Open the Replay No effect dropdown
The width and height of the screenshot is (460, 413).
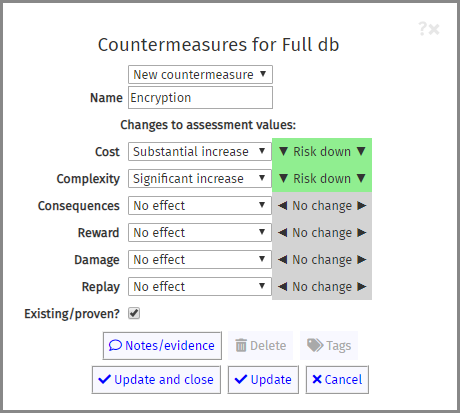200,286
